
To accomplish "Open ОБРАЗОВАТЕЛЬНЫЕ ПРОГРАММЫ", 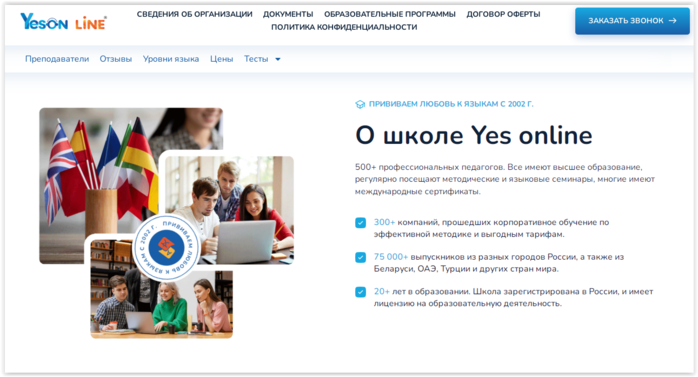I will click(390, 14).
